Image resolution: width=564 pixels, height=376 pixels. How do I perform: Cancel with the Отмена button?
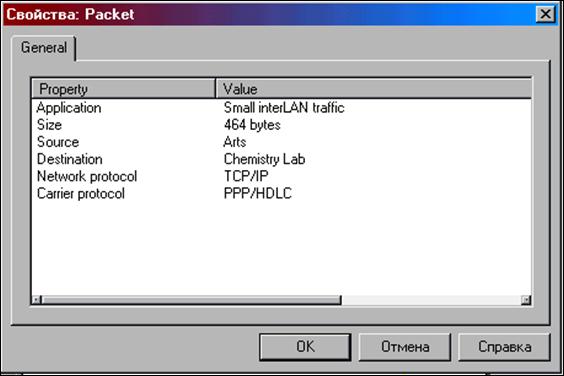[x=405, y=347]
